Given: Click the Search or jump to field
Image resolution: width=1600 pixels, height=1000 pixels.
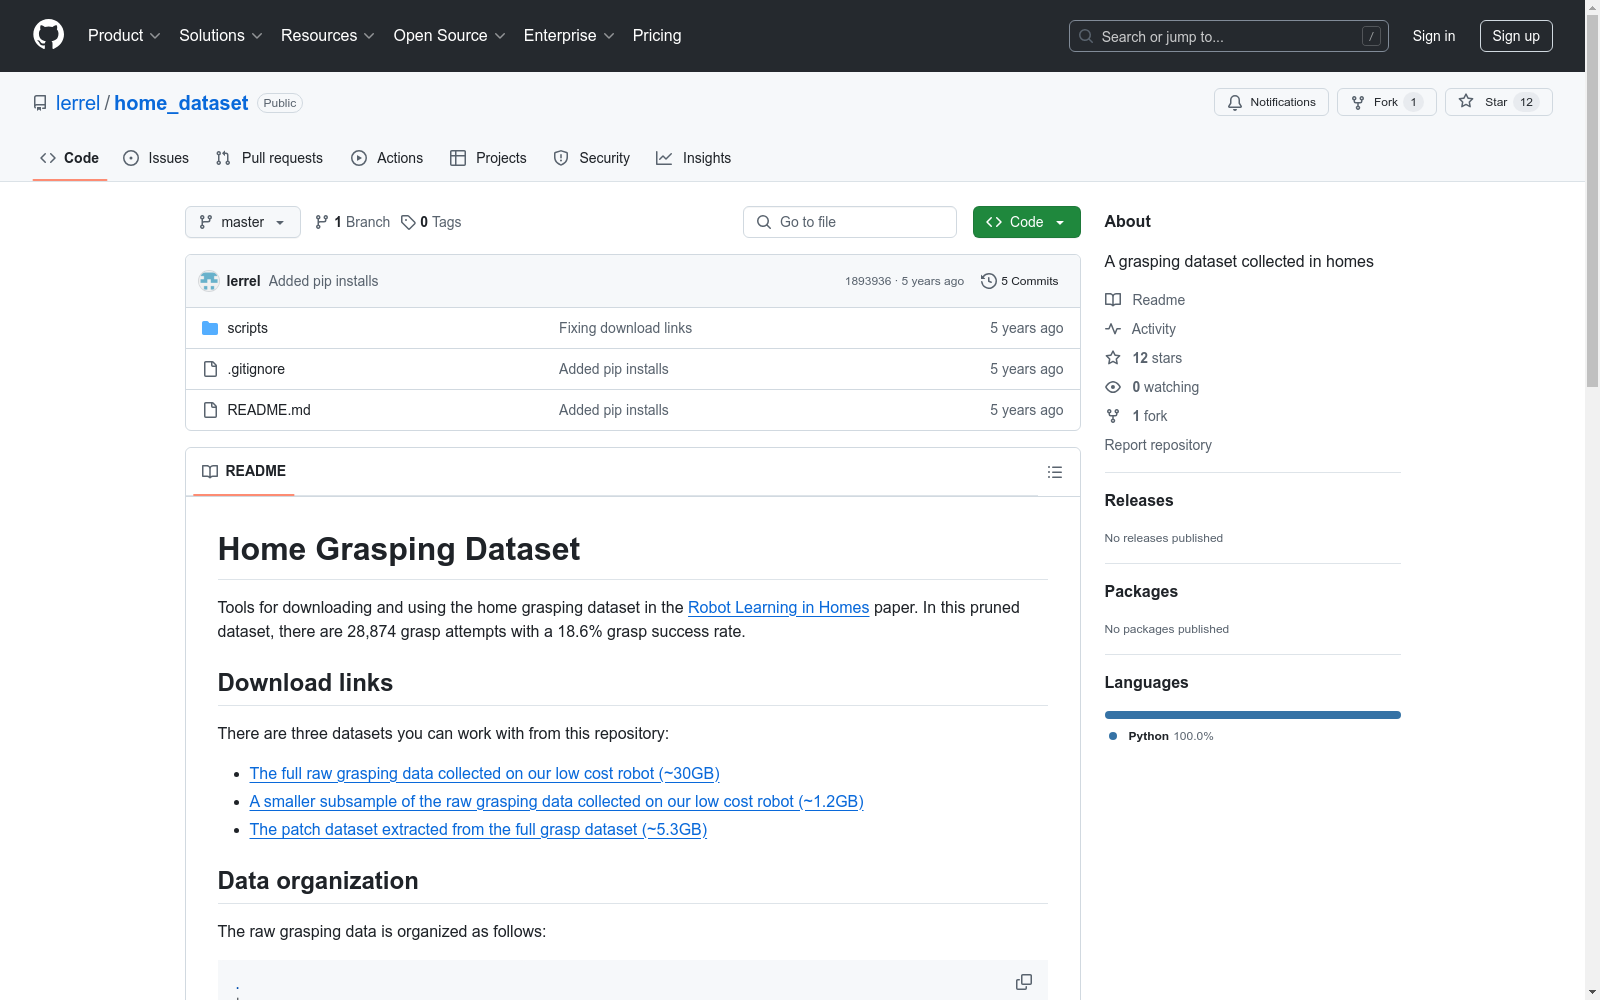Looking at the screenshot, I should (x=1229, y=36).
